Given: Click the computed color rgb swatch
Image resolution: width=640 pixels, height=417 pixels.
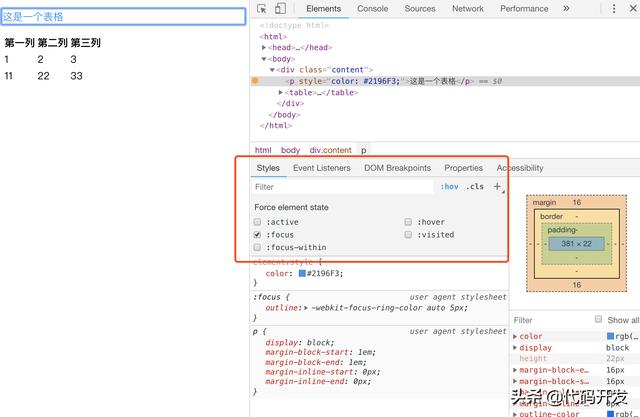Looking at the screenshot, I should 610,336.
